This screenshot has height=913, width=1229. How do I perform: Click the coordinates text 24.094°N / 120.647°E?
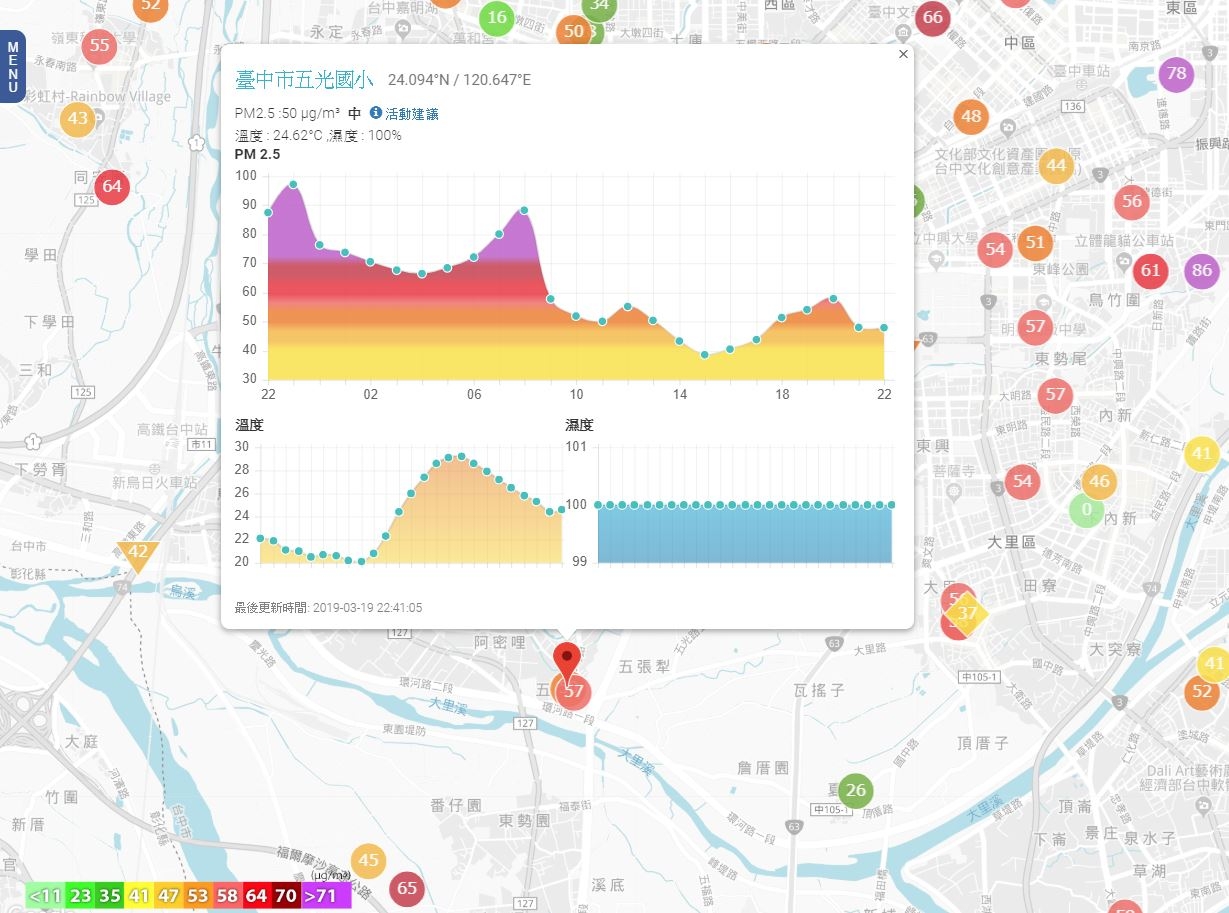click(459, 80)
